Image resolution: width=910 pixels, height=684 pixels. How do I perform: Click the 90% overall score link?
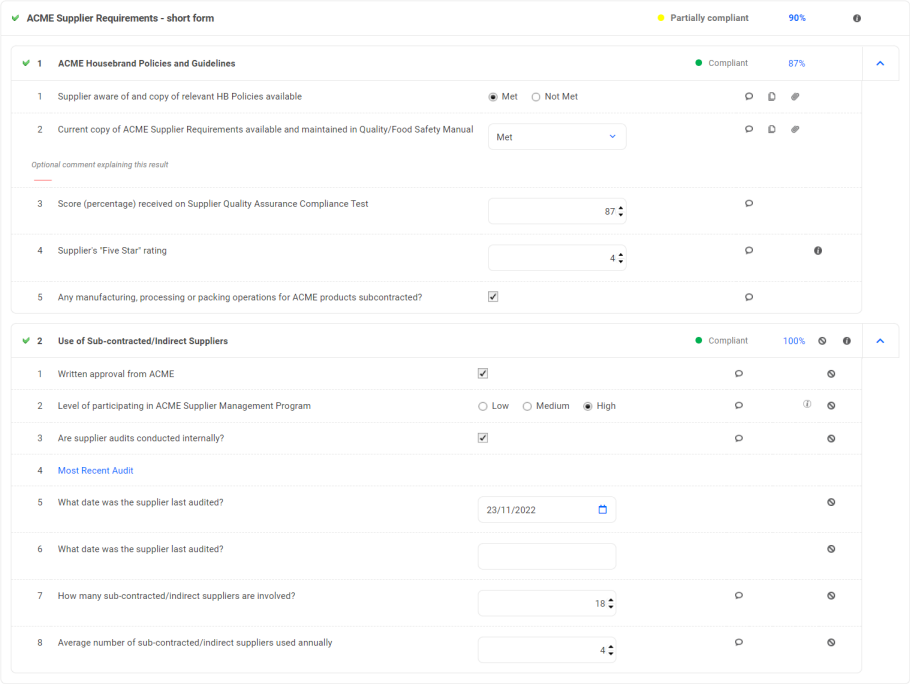[797, 18]
